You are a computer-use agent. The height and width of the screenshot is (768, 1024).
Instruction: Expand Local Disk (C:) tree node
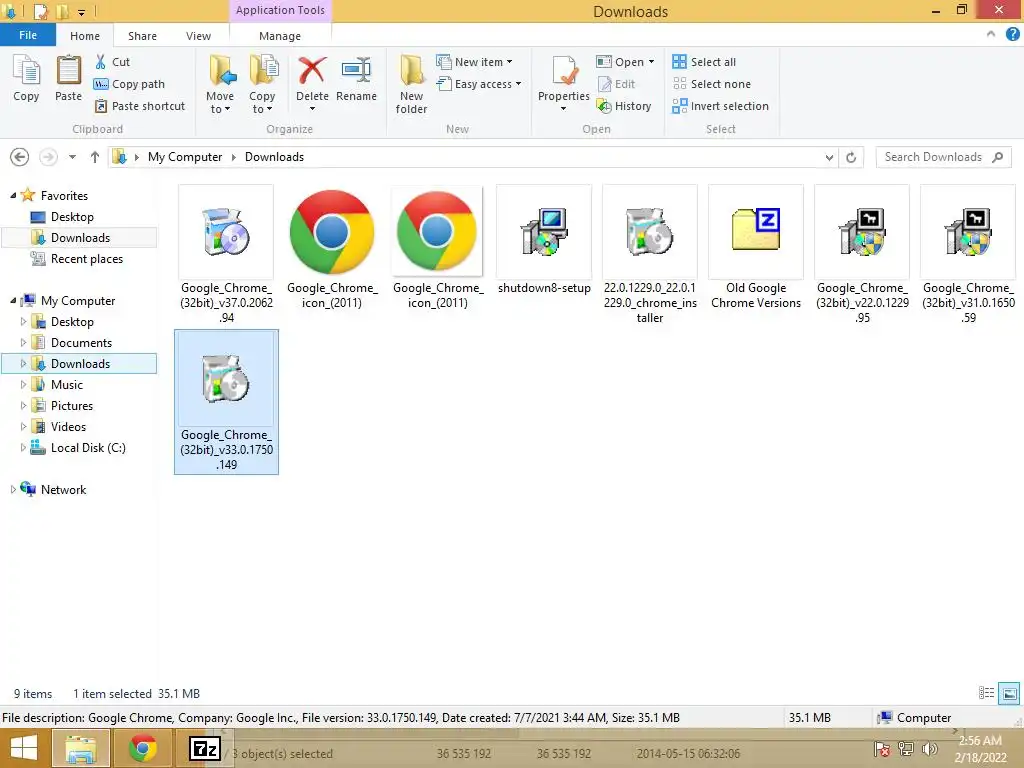click(24, 447)
